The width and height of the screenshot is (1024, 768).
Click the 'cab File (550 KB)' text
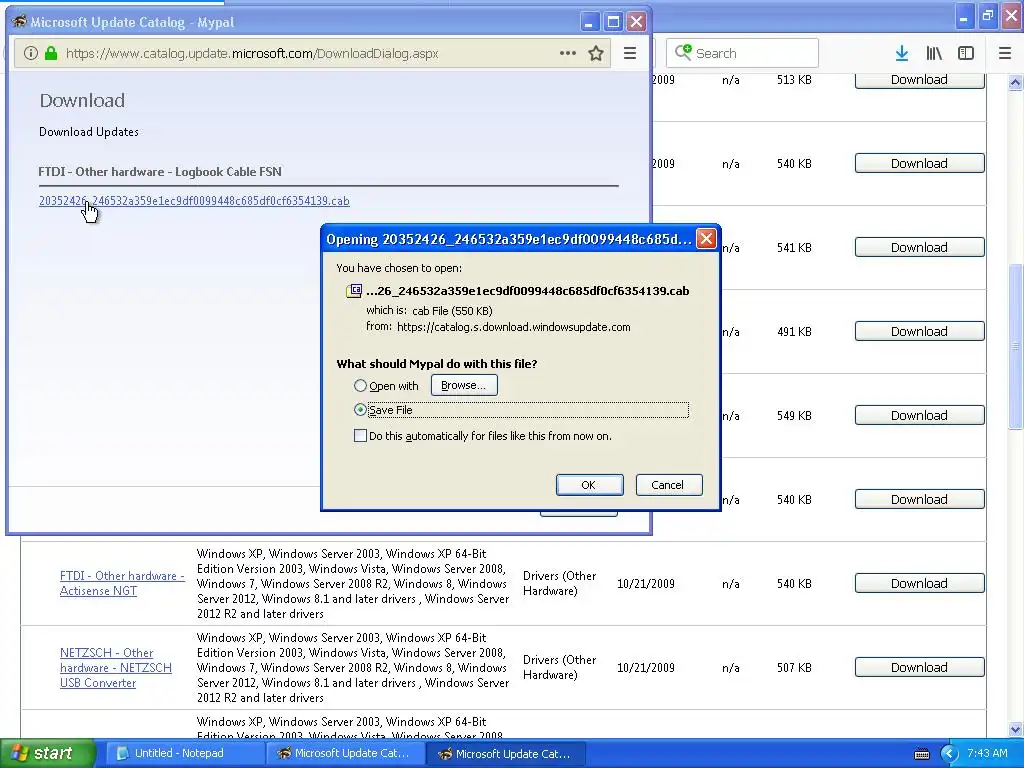[453, 311]
